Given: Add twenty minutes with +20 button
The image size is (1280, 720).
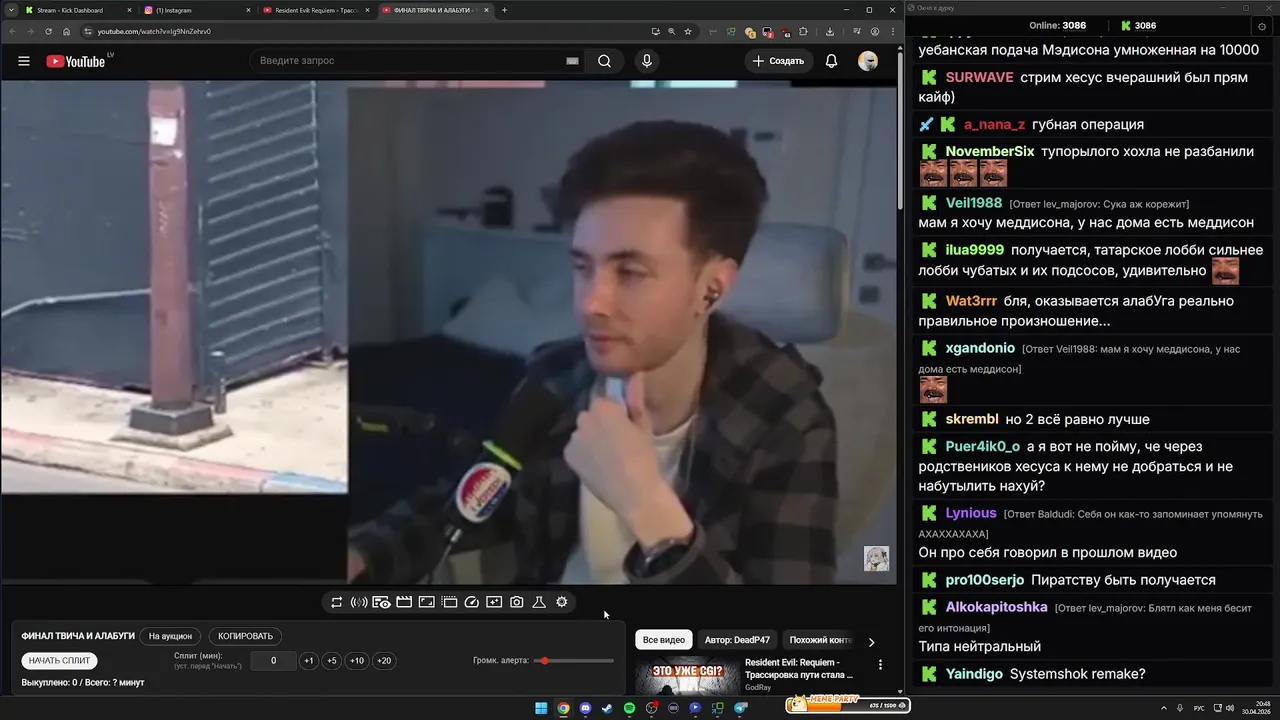Looking at the screenshot, I should pos(384,661).
